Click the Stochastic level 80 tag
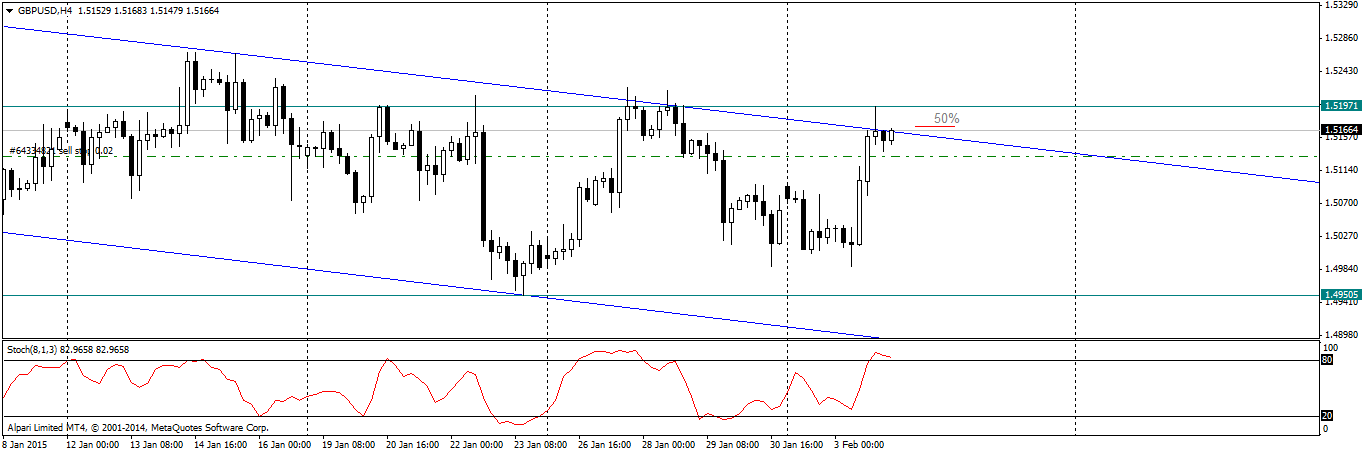The width and height of the screenshot is (1362, 453). [1326, 360]
